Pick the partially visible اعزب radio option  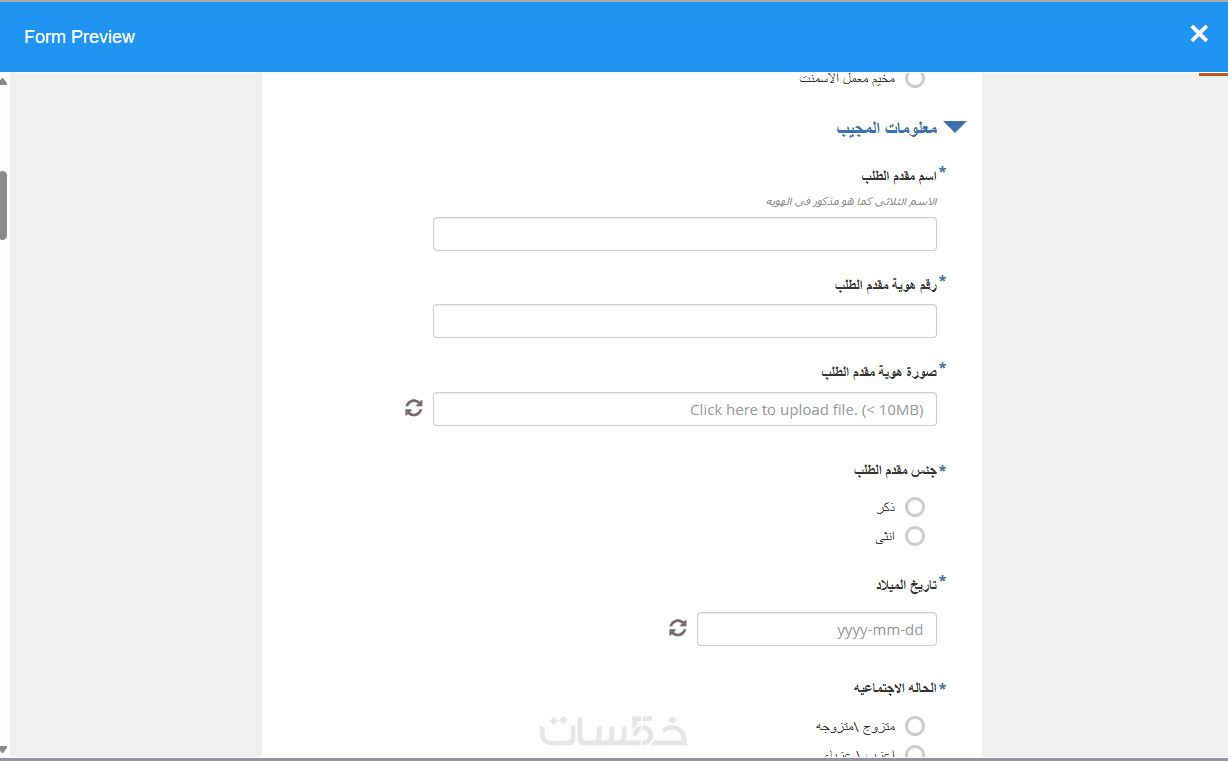914,753
